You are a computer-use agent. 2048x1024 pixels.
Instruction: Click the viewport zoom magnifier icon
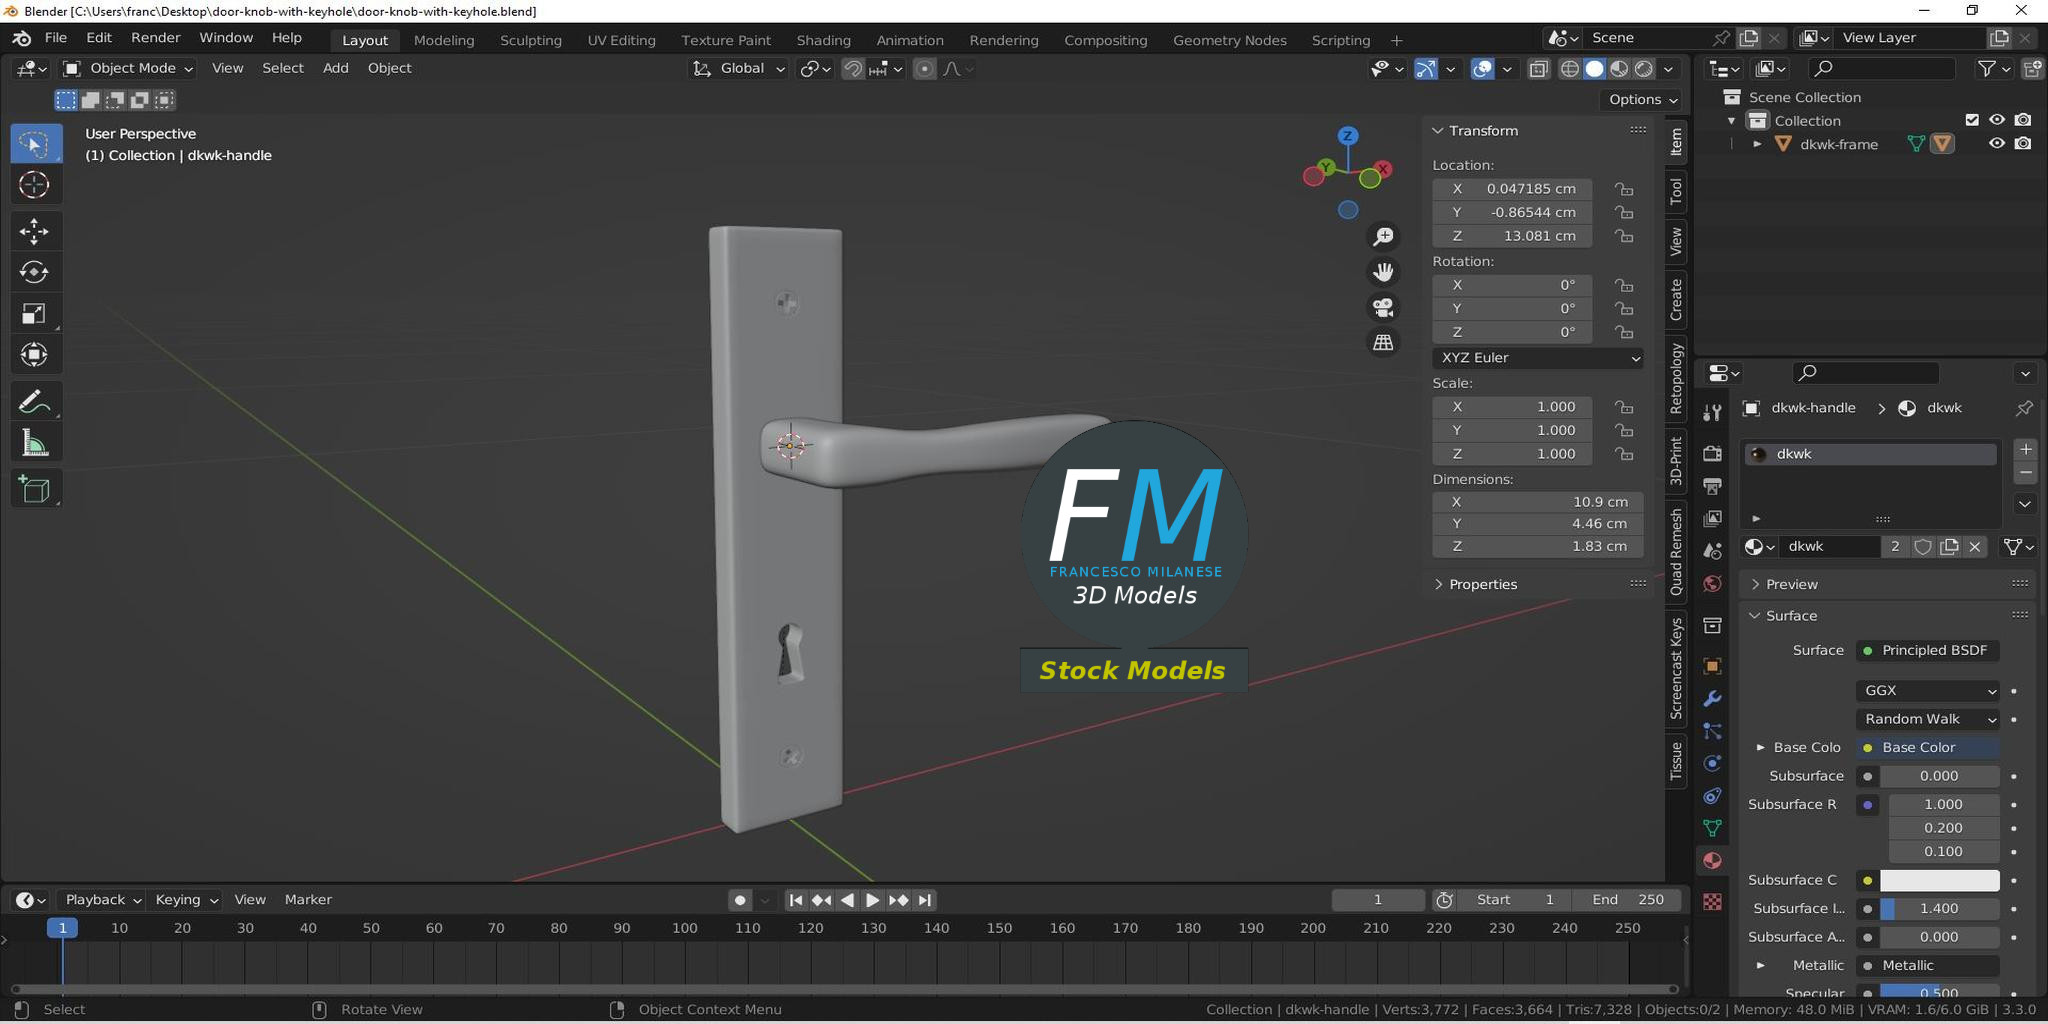click(x=1383, y=236)
